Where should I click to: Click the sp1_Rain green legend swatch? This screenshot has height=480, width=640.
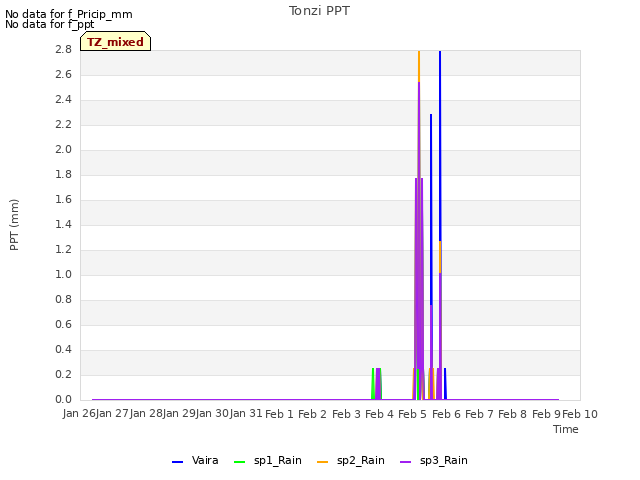coord(240,462)
